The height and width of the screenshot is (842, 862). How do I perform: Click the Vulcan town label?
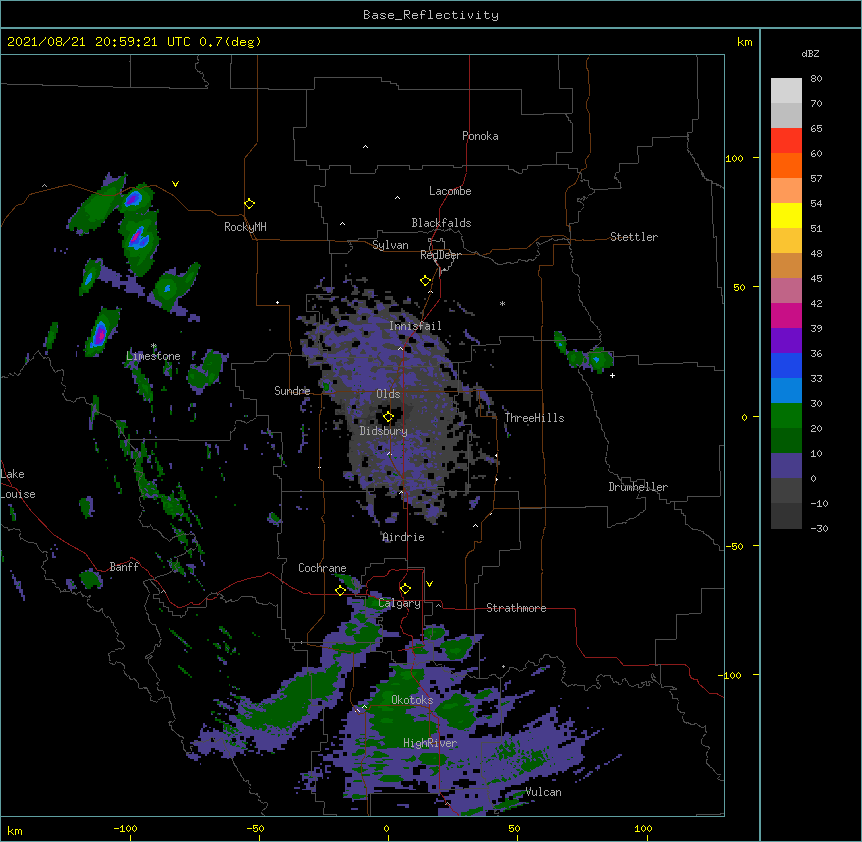[x=543, y=792]
